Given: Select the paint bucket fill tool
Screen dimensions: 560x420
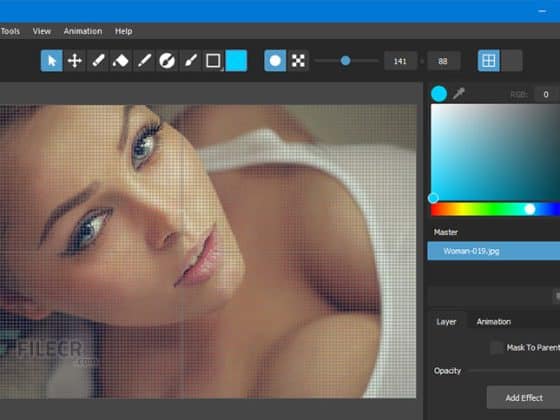Looking at the screenshot, I should click(121, 61).
